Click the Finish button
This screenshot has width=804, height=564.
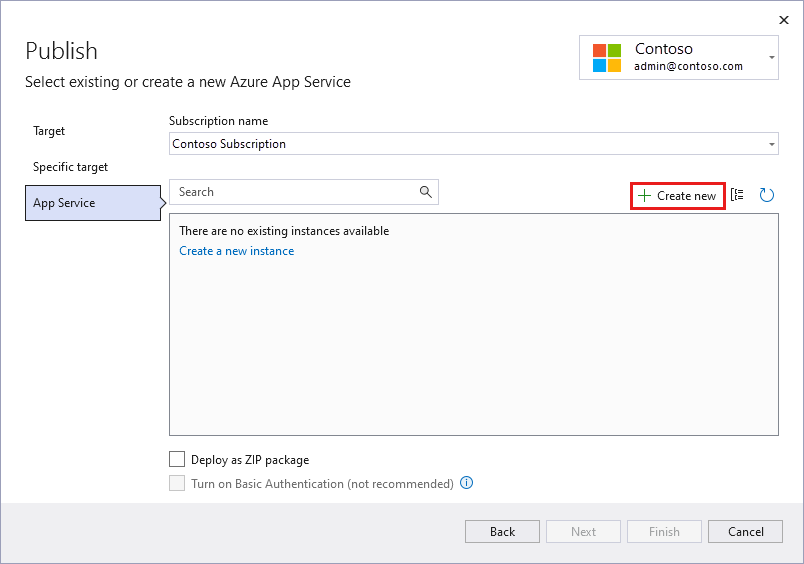click(x=664, y=532)
